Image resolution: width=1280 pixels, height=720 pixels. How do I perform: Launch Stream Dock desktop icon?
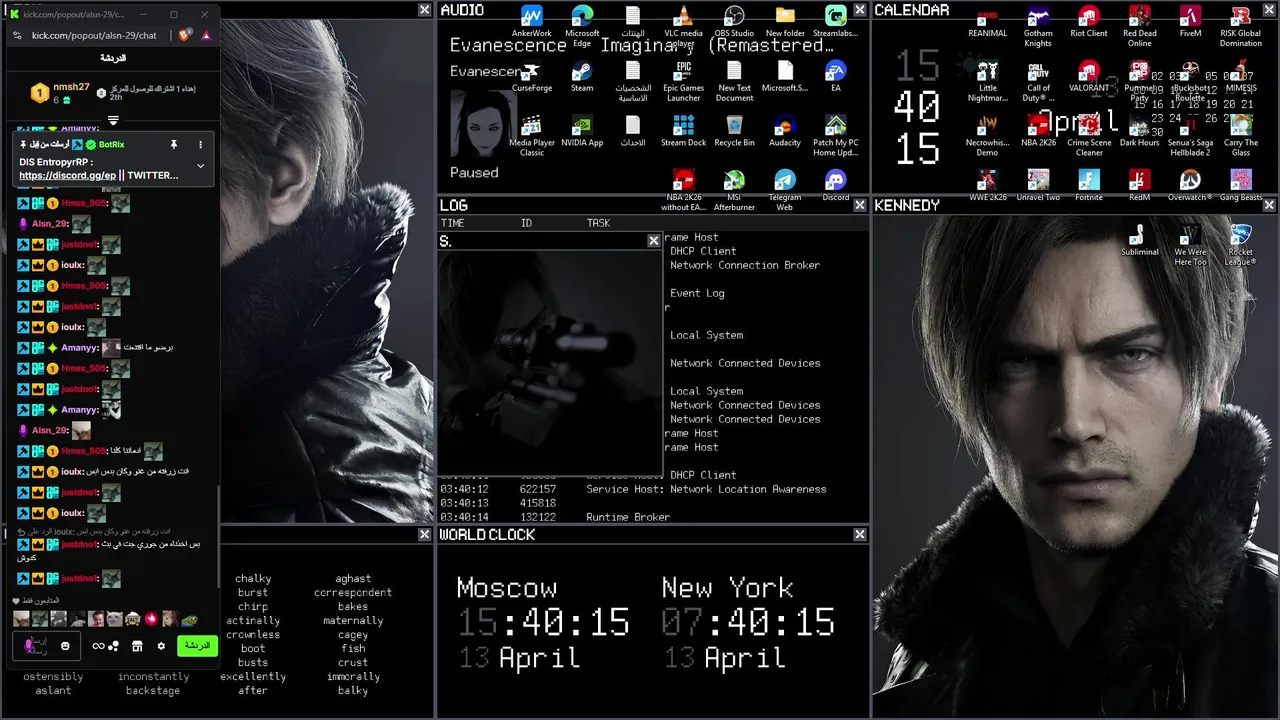(683, 132)
